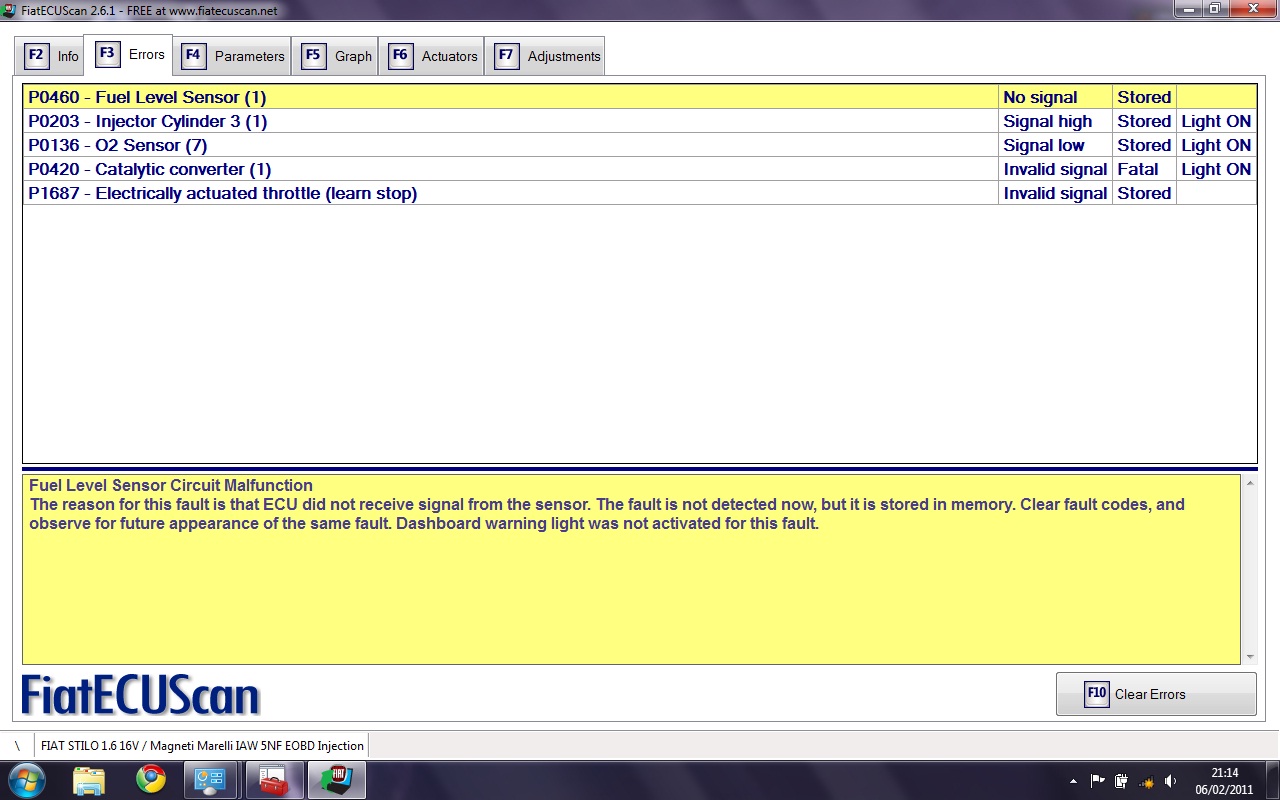Screen dimensions: 1280x800
Task: Select the P1687 Electrically actuated throttle error
Action: click(640, 193)
